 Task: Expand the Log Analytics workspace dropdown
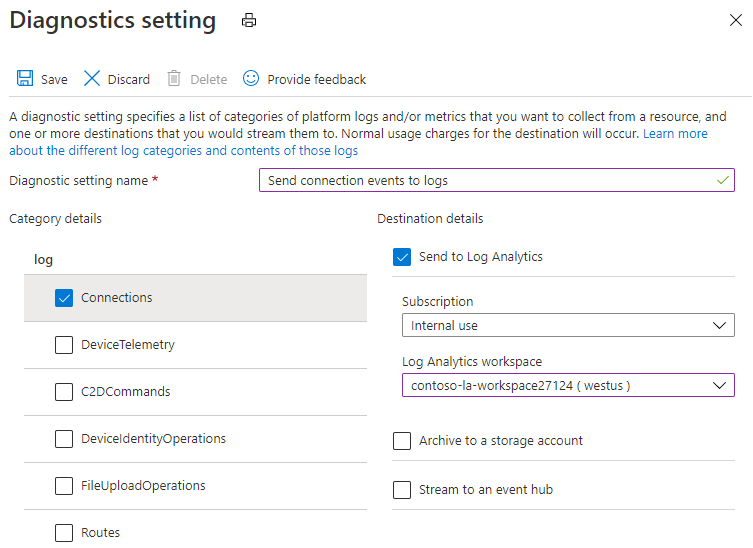tap(567, 385)
